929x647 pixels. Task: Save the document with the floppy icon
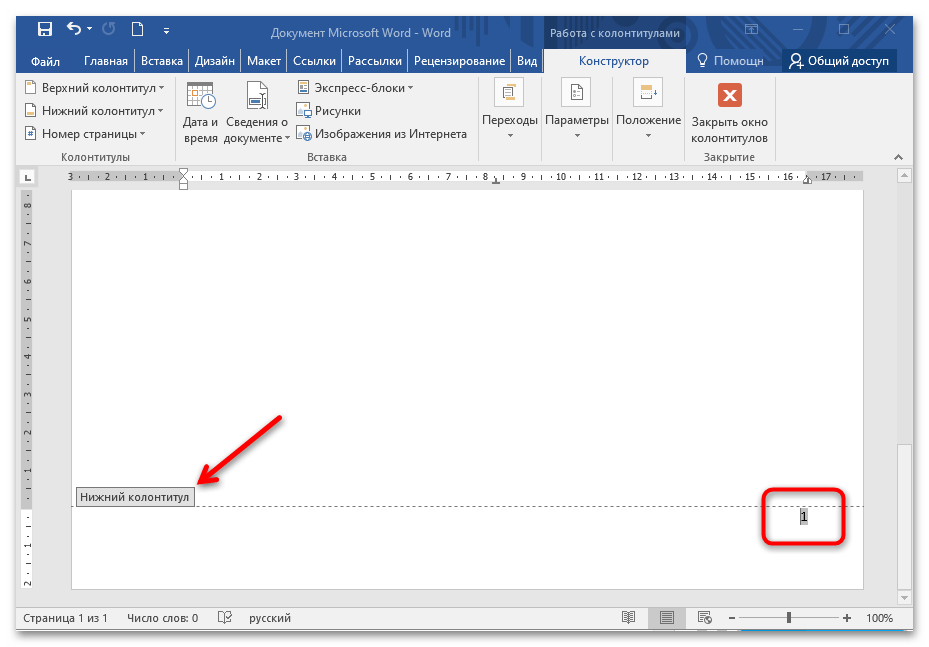pyautogui.click(x=44, y=28)
